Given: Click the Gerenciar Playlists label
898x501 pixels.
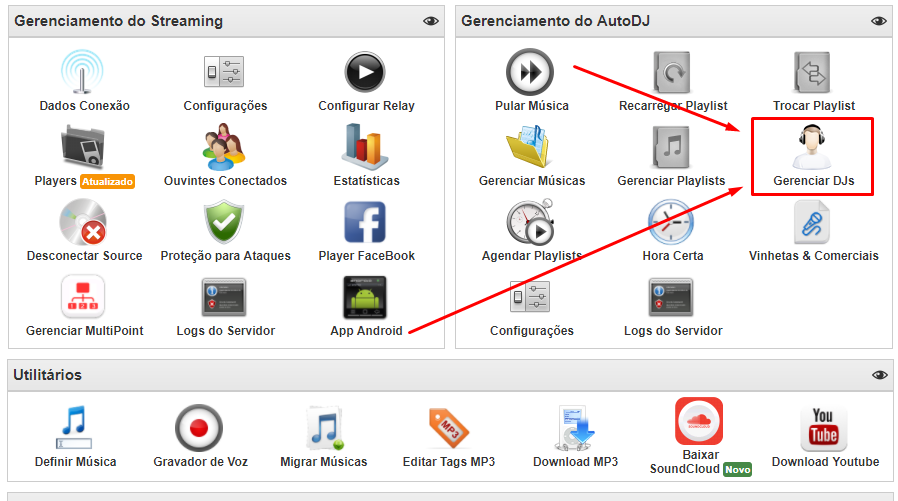Looking at the screenshot, I should [671, 181].
